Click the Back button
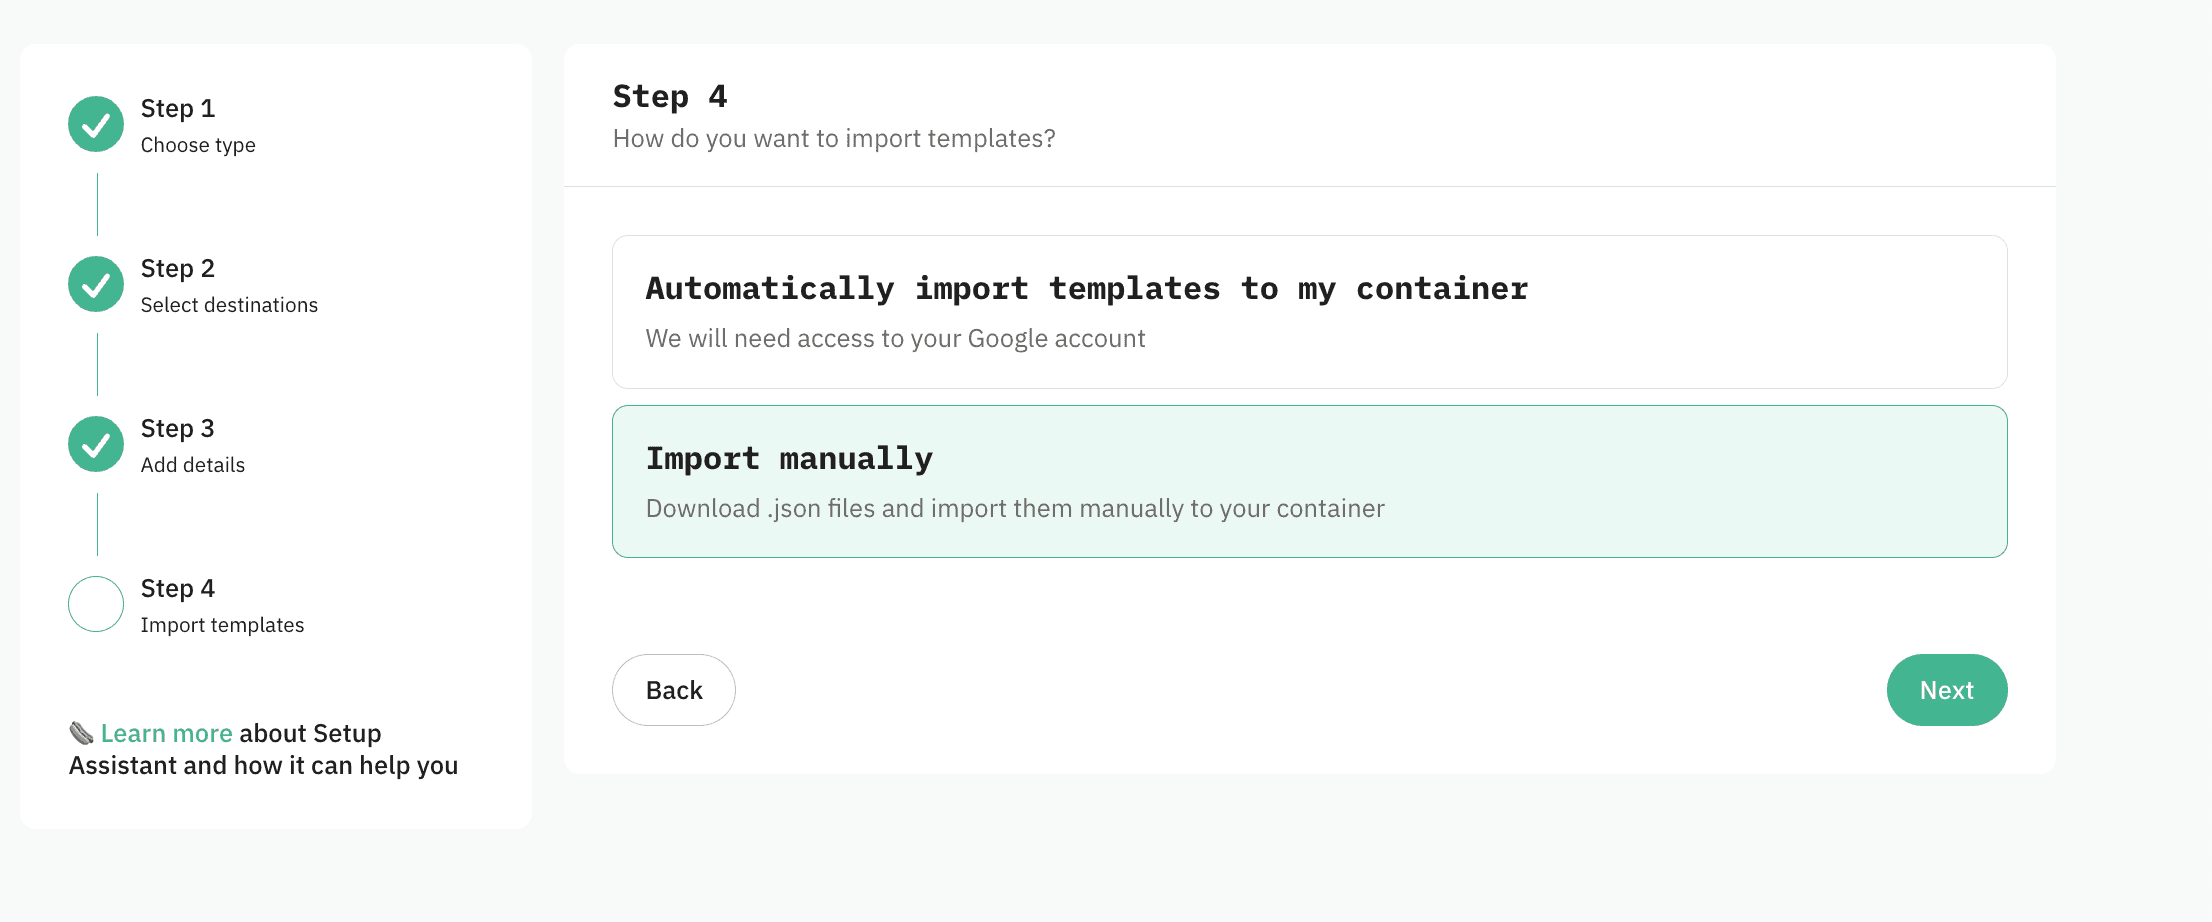 [673, 690]
